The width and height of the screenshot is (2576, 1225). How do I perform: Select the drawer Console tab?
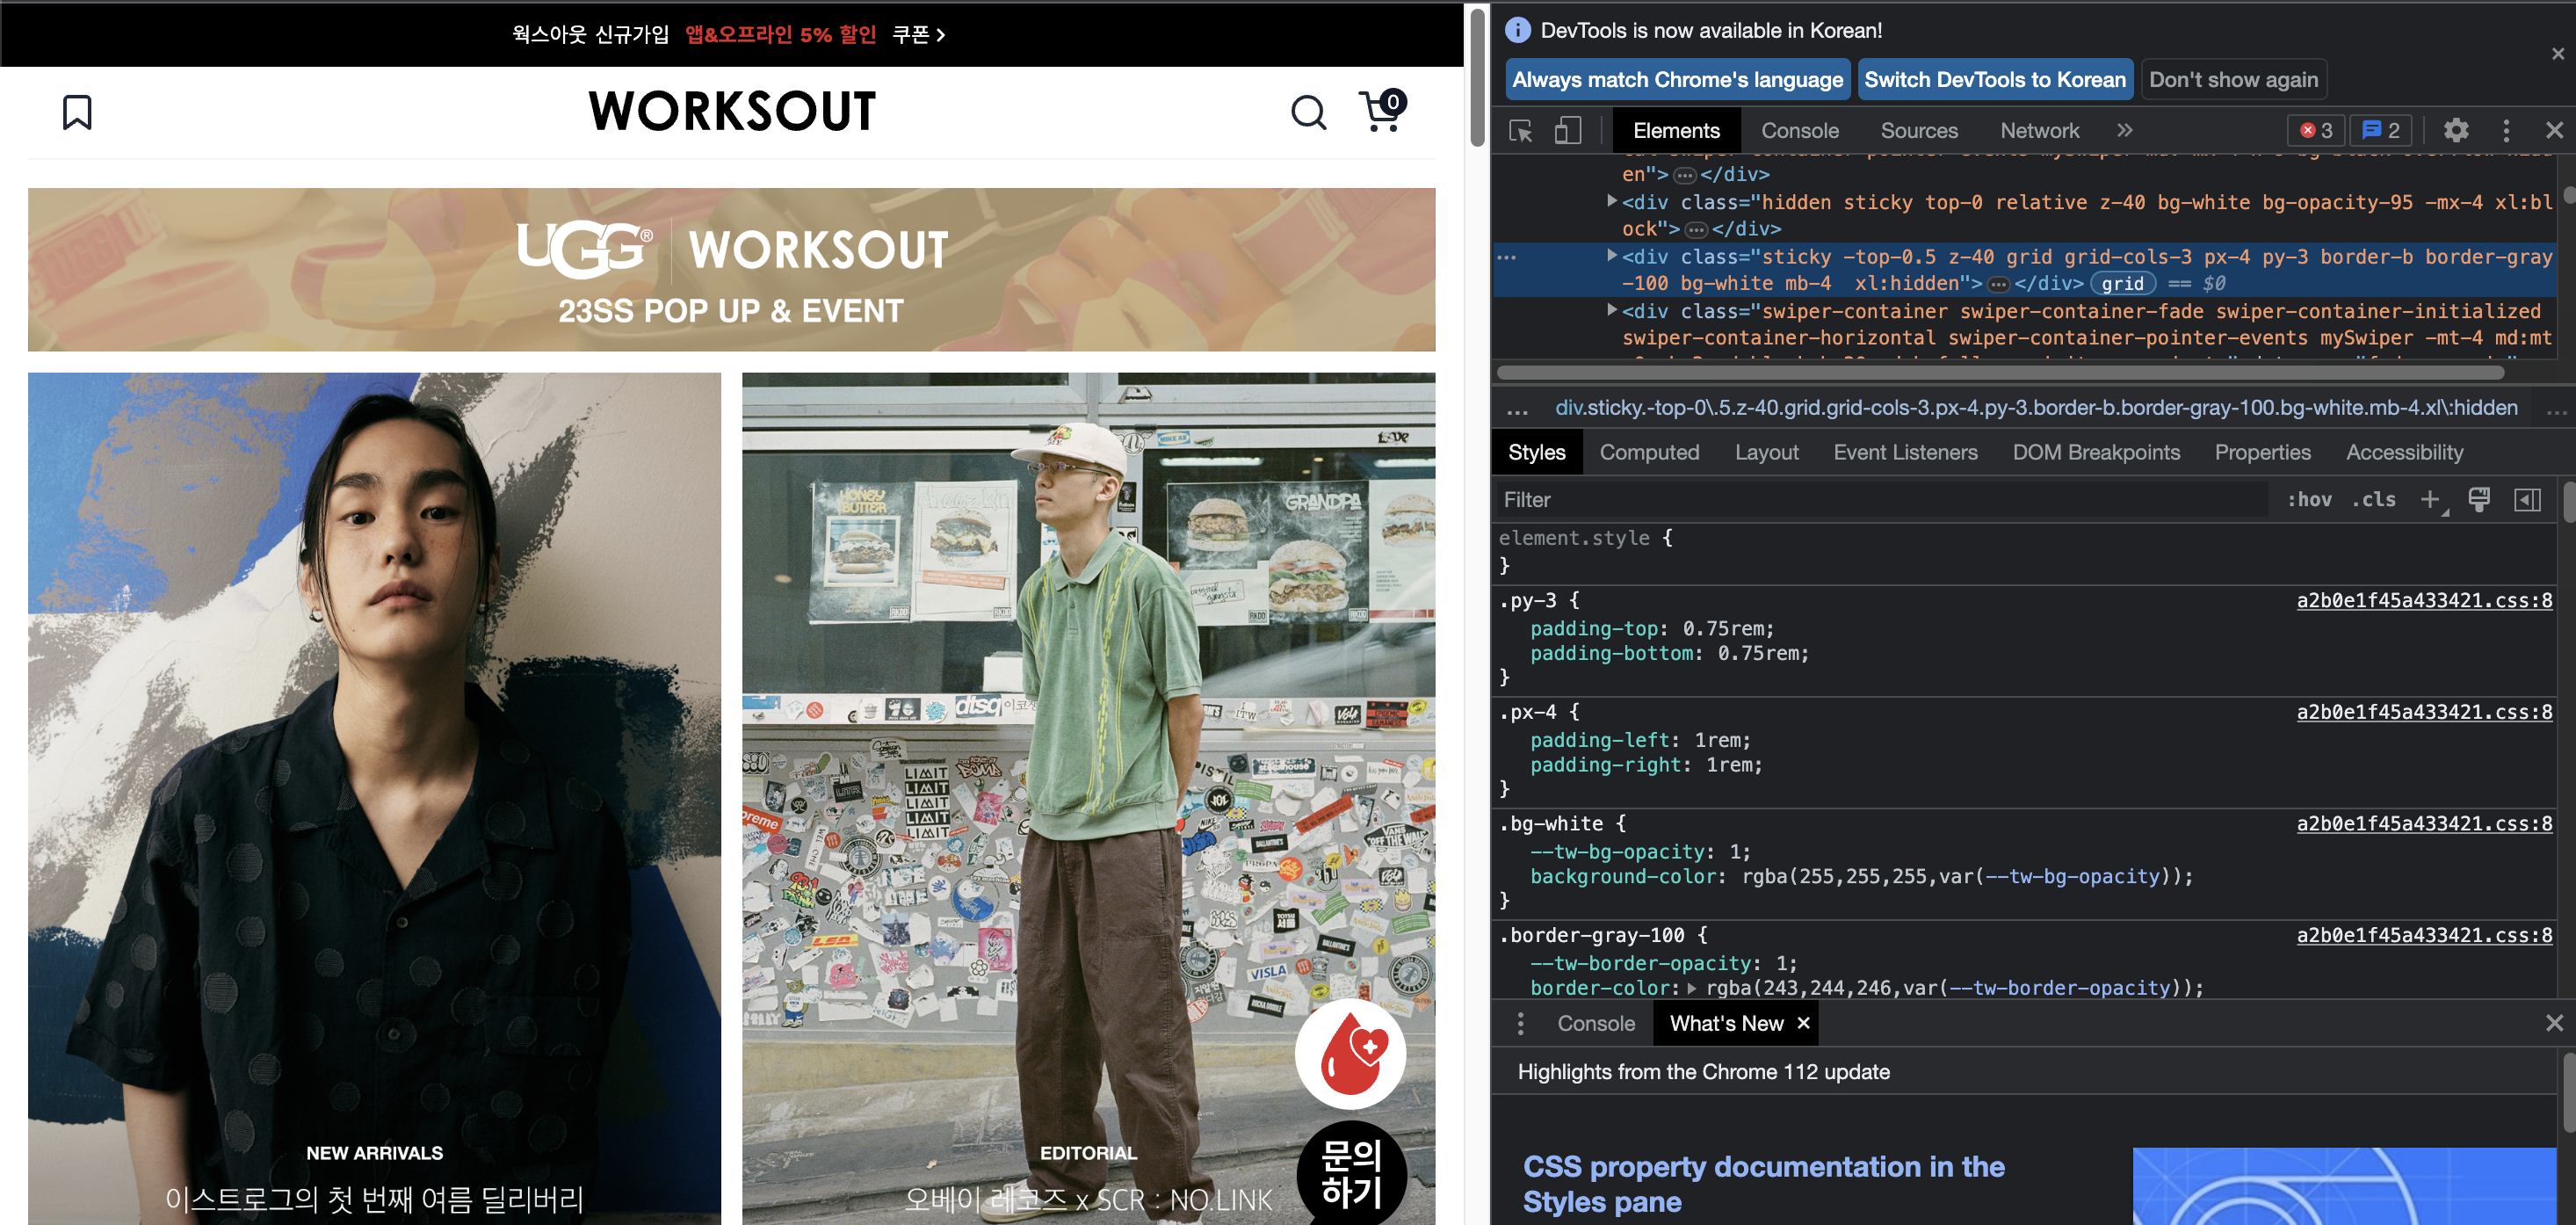click(1596, 1024)
